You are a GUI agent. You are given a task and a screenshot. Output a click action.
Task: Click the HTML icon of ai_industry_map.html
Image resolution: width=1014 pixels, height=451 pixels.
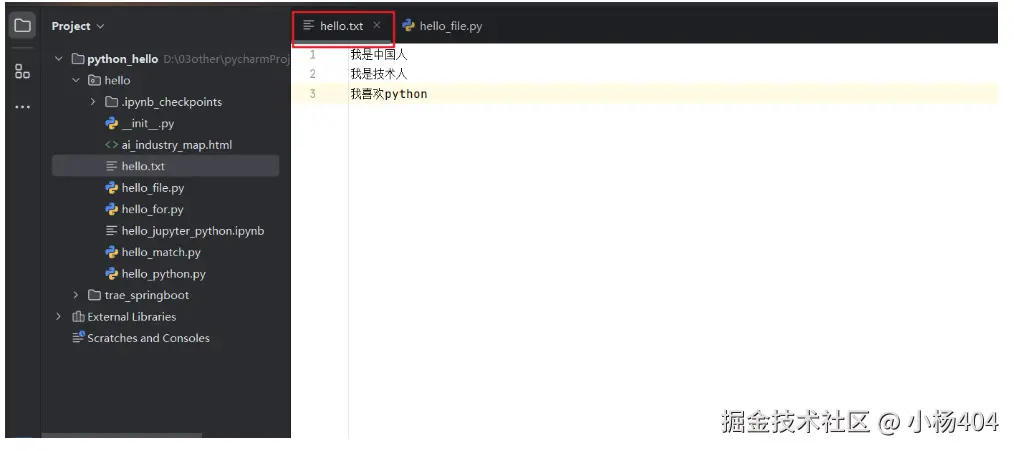(x=111, y=145)
